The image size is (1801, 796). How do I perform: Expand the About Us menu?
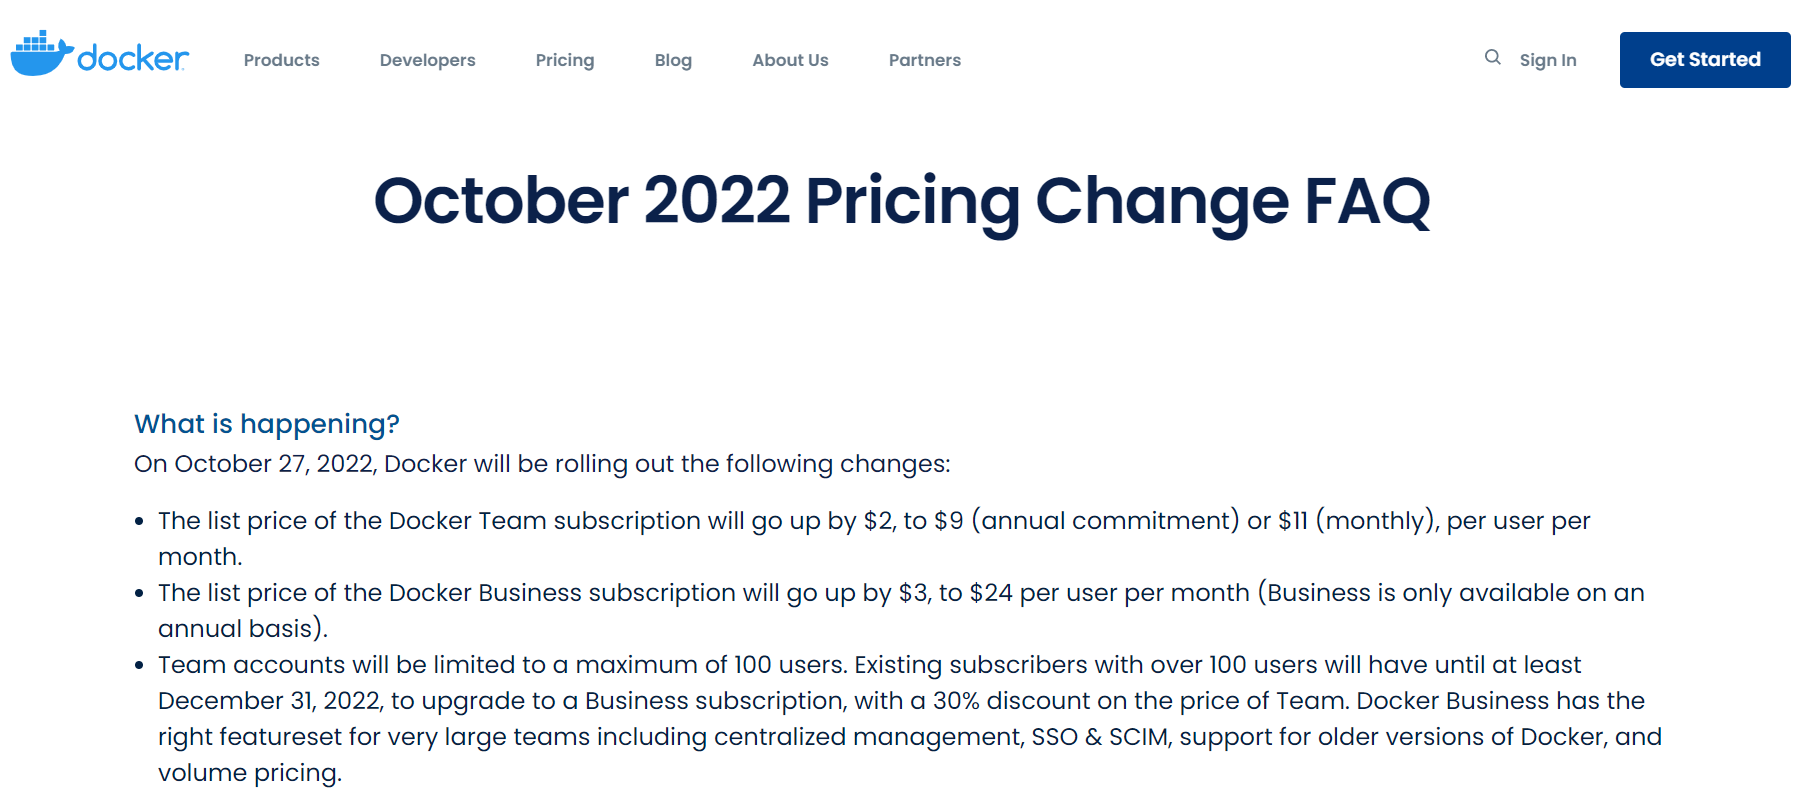click(790, 60)
